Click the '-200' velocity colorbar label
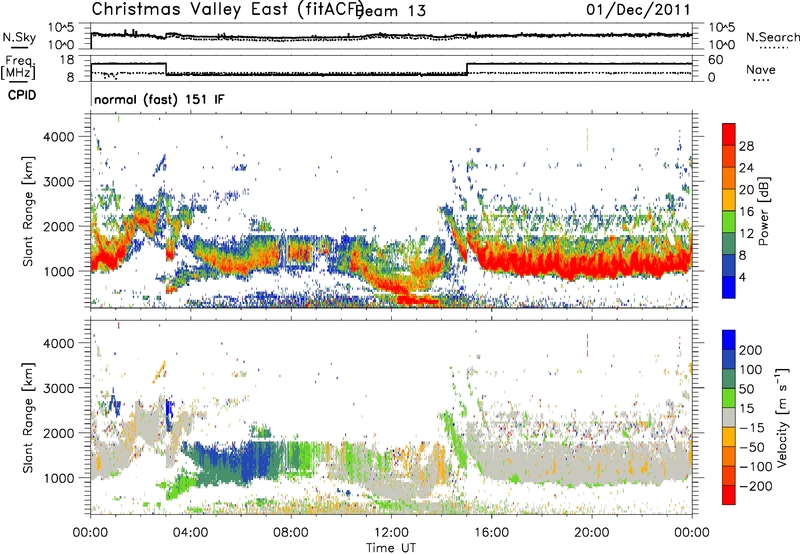The width and height of the screenshot is (800, 554). tap(756, 486)
